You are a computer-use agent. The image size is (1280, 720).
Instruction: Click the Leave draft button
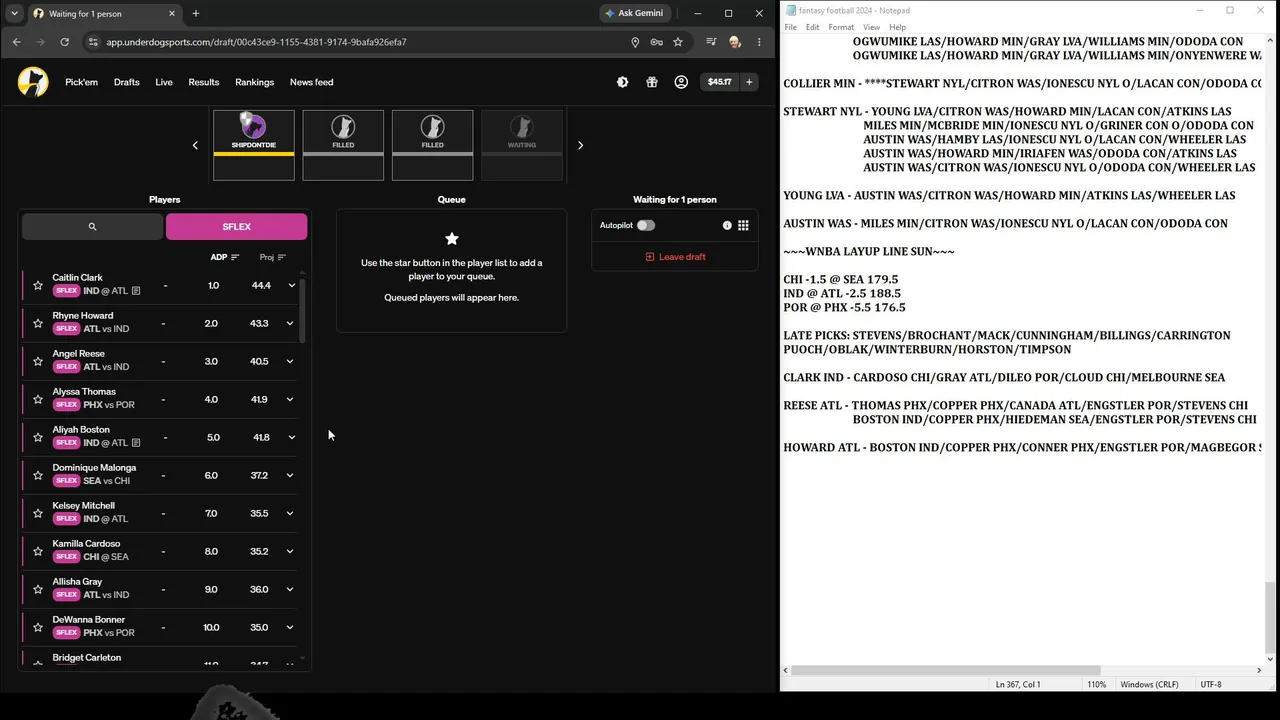pos(675,257)
